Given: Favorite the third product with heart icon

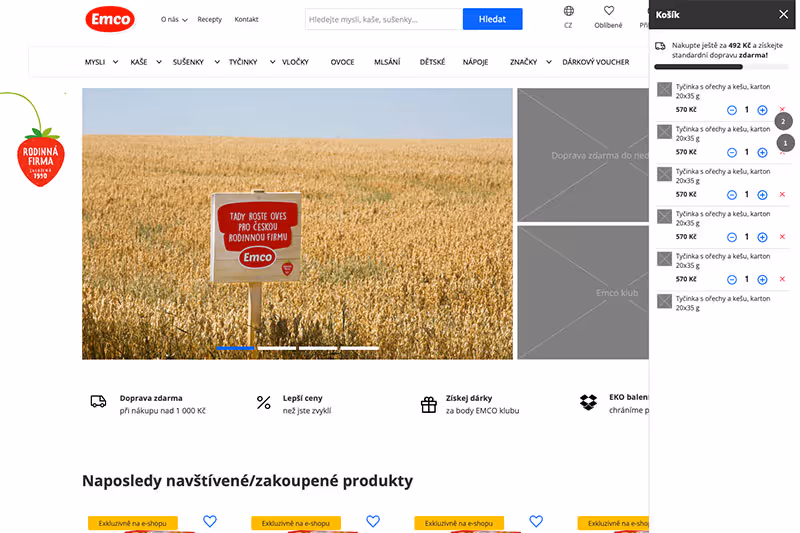Looking at the screenshot, I should coord(536,521).
